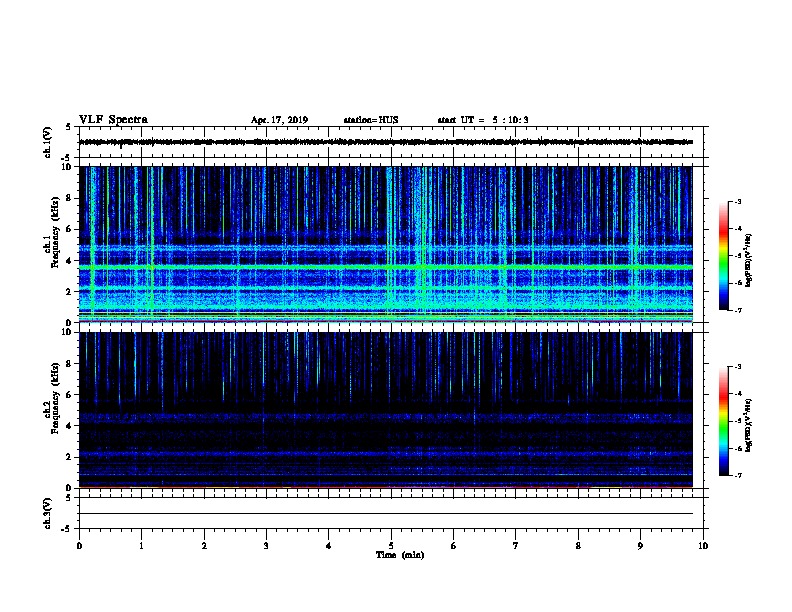Click the "5" tick on the time axis
Screen dimensions: 792x612
(391, 546)
